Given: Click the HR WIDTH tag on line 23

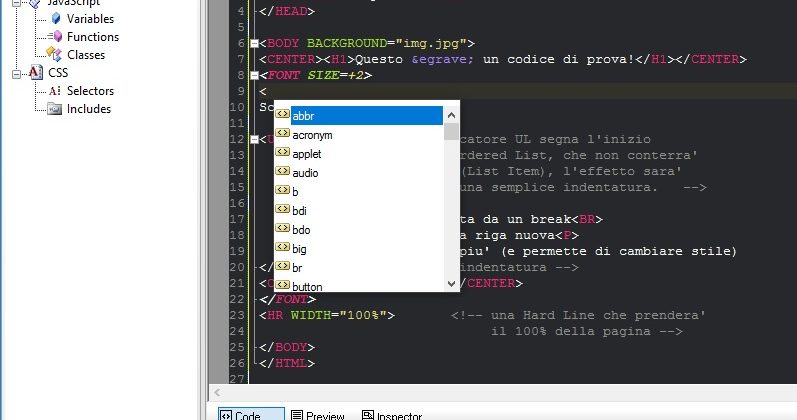Looking at the screenshot, I should pos(327,315).
